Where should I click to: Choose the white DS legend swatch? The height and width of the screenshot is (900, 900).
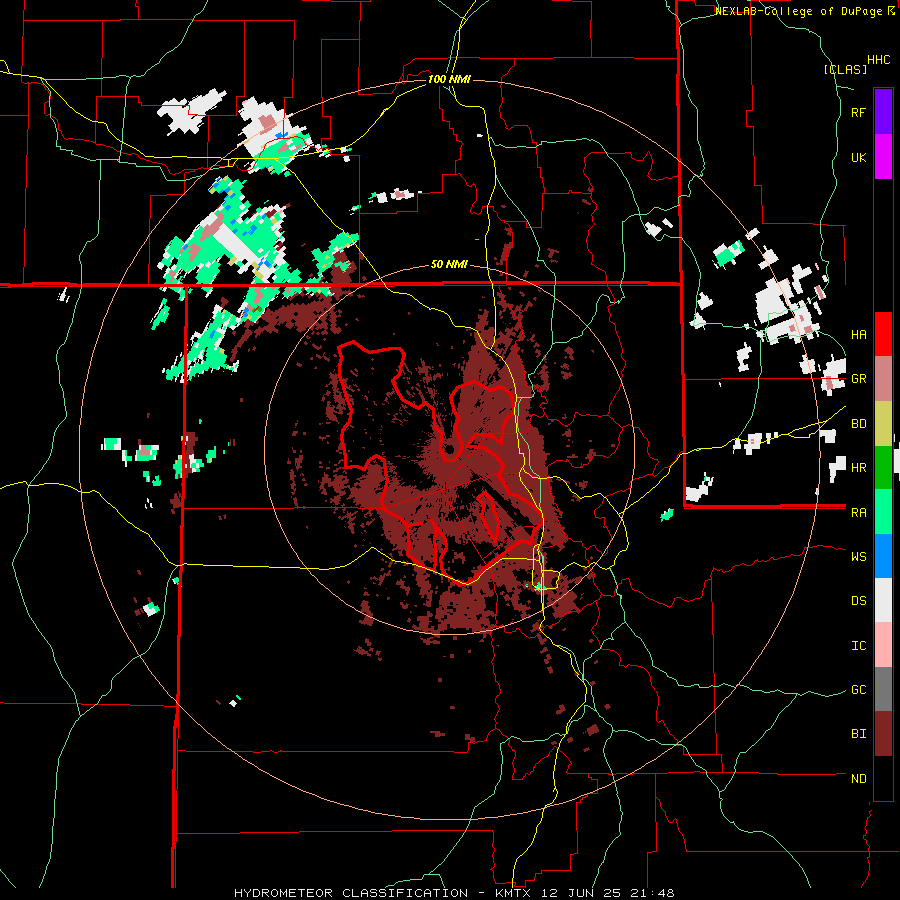[883, 600]
